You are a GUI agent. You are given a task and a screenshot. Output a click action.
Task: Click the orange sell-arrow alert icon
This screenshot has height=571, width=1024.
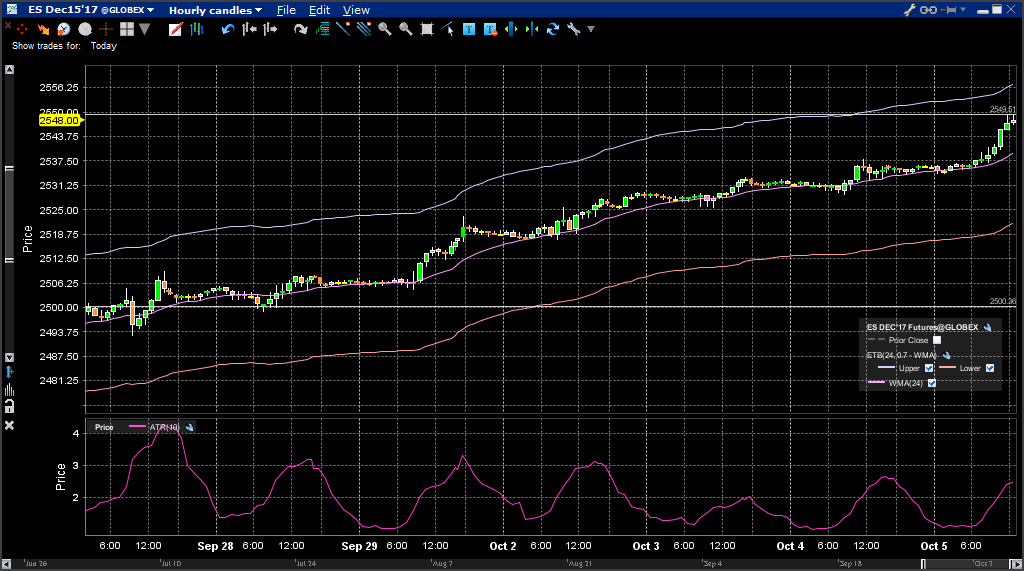(x=43, y=29)
